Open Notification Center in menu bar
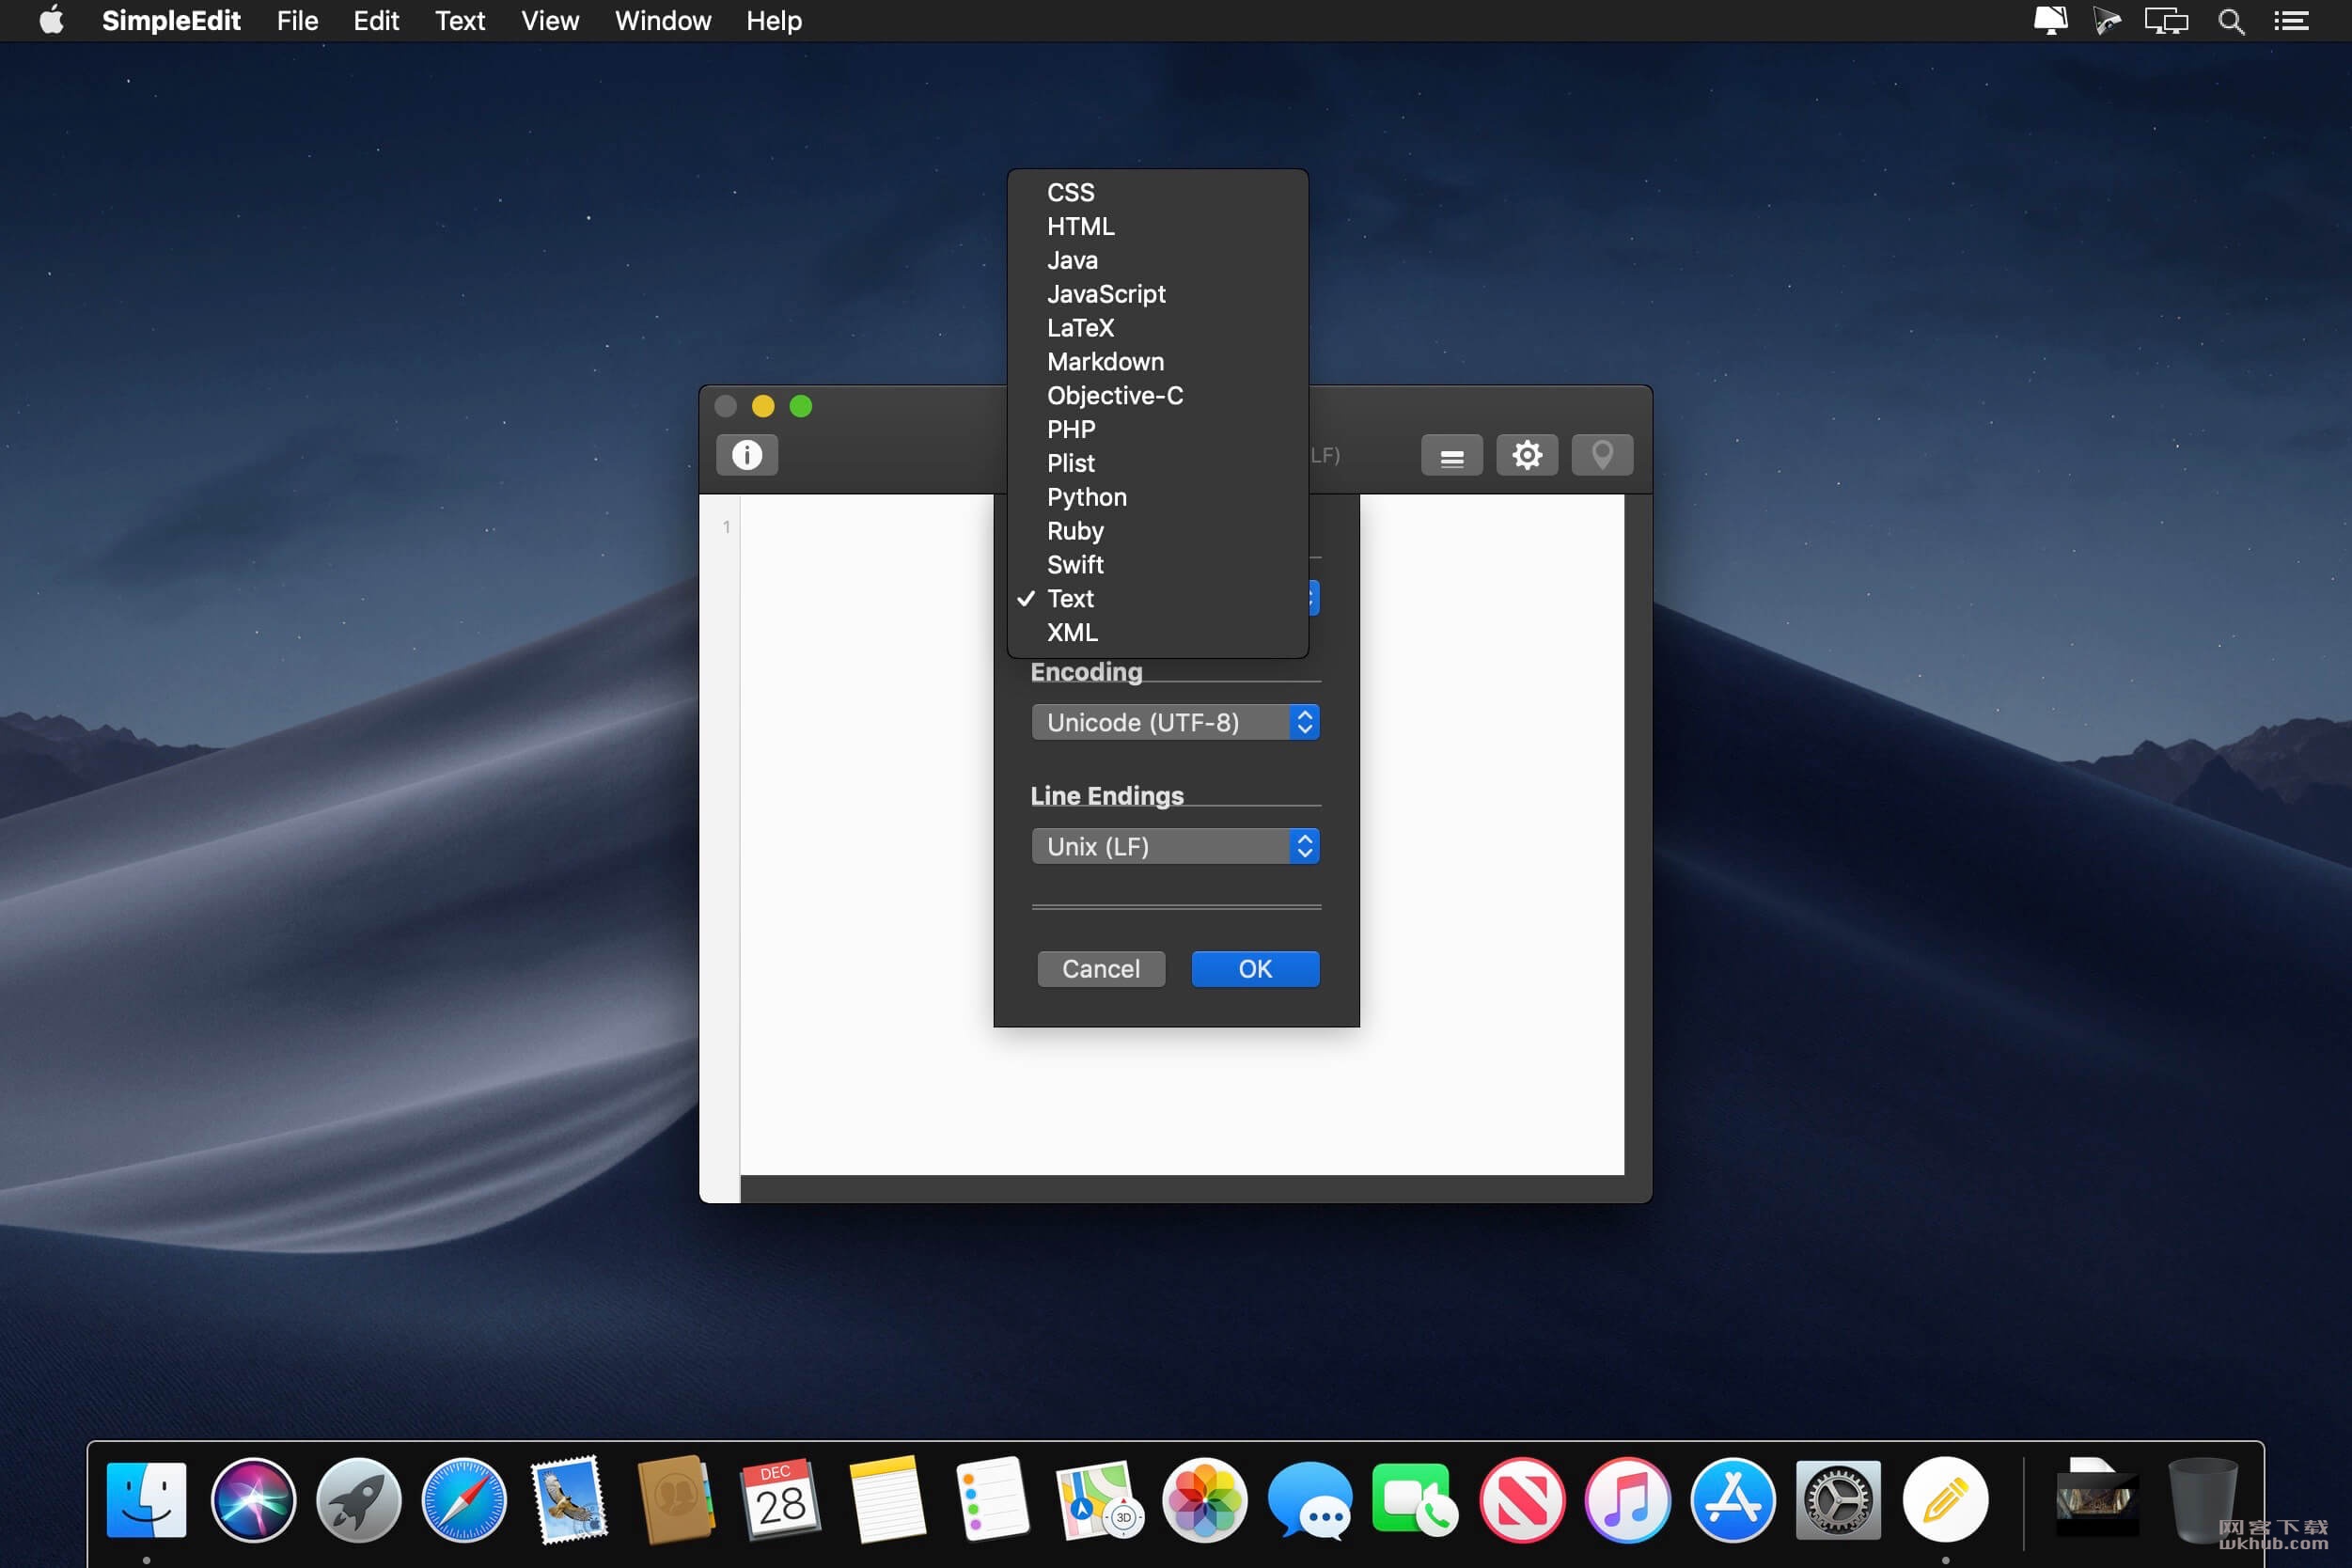 (2291, 21)
